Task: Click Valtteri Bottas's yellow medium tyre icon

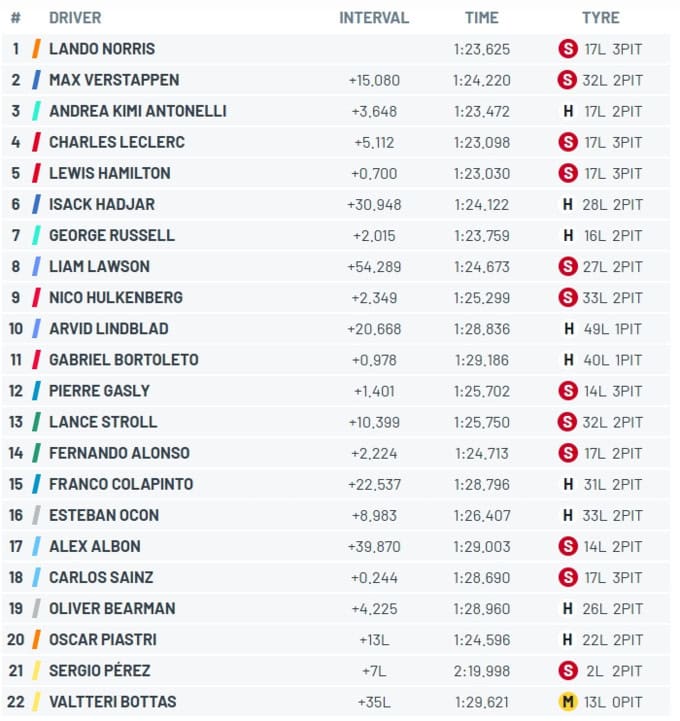Action: (x=568, y=702)
